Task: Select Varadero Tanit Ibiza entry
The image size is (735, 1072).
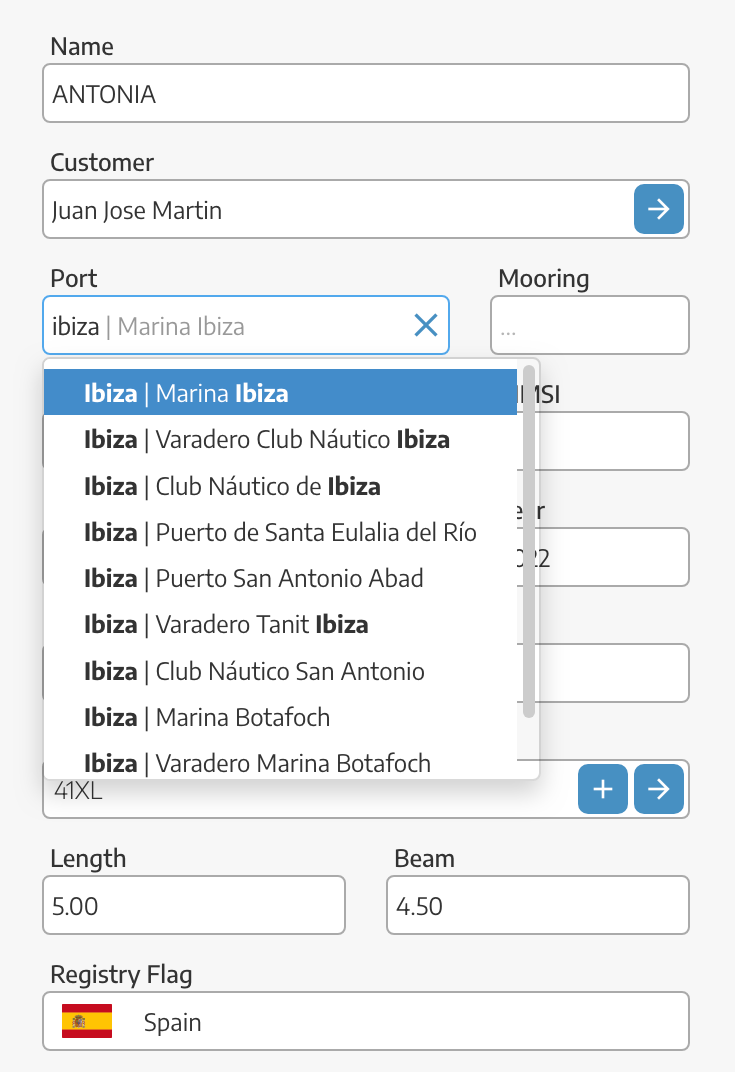Action: pyautogui.click(x=280, y=624)
